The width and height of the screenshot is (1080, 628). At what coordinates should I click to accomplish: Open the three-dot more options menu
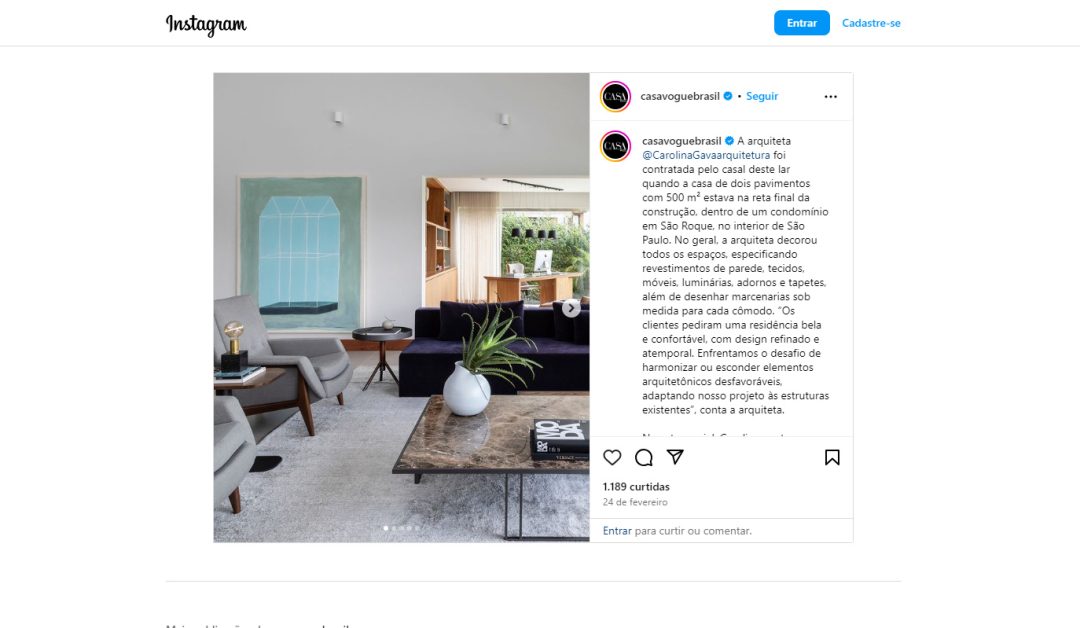coord(831,96)
